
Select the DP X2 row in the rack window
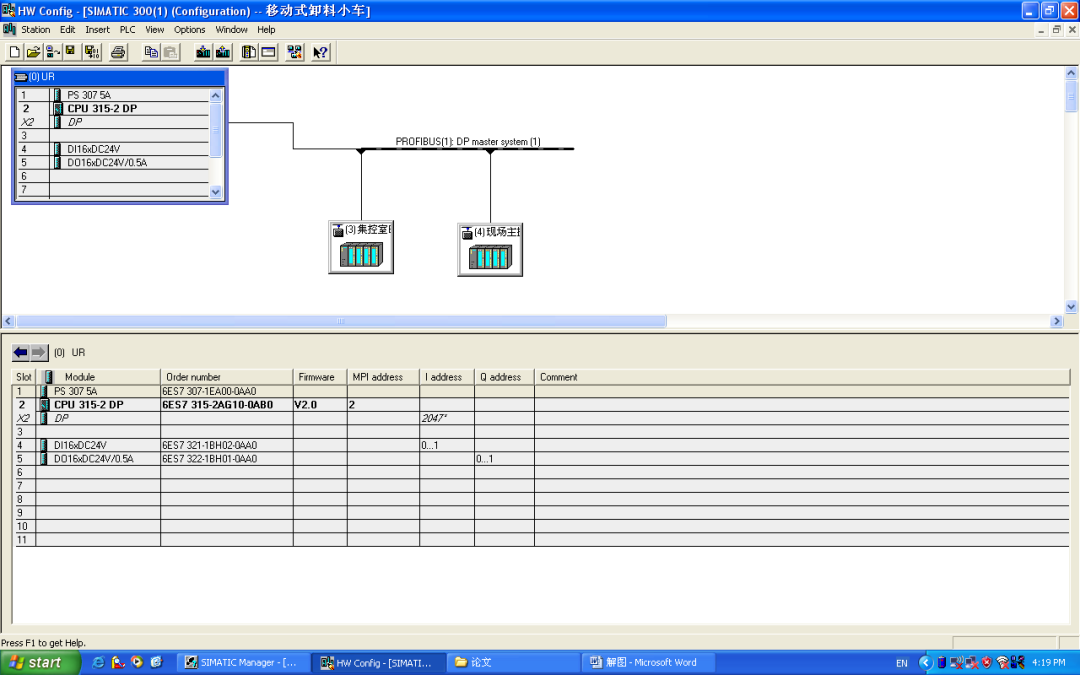point(112,122)
